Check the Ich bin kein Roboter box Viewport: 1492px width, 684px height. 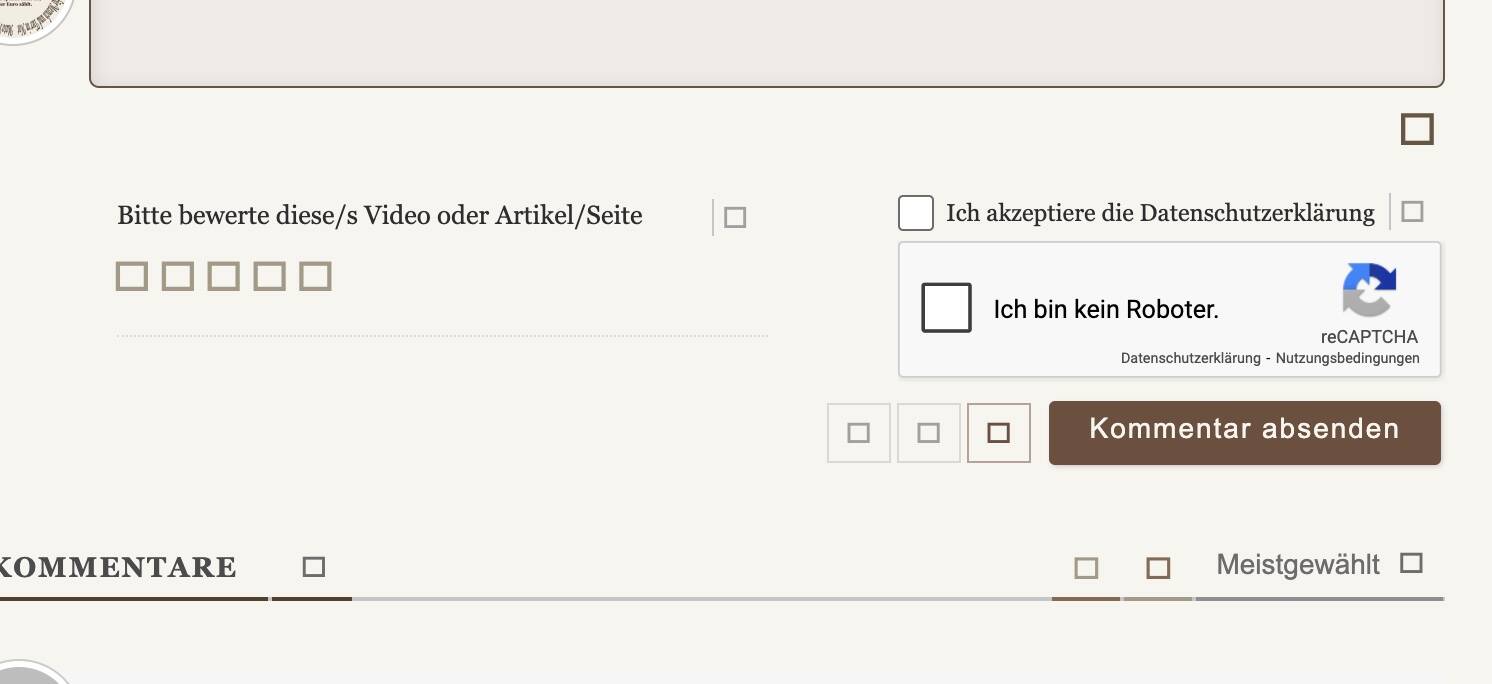(946, 308)
